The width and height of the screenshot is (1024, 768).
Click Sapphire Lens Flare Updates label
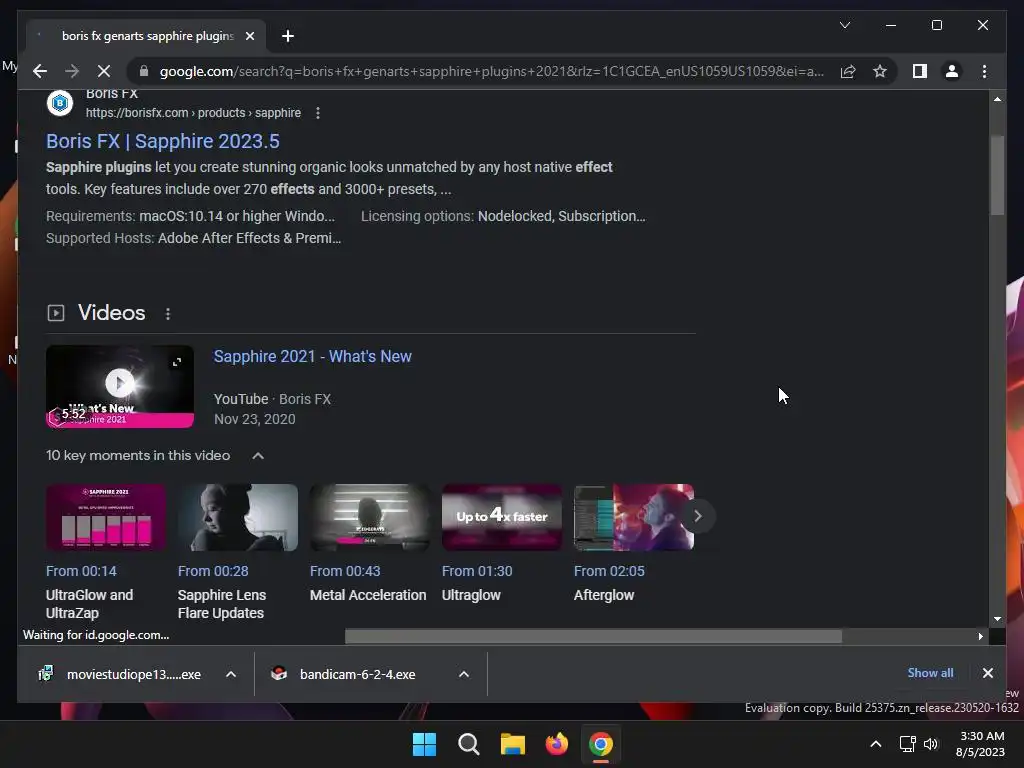click(x=222, y=604)
